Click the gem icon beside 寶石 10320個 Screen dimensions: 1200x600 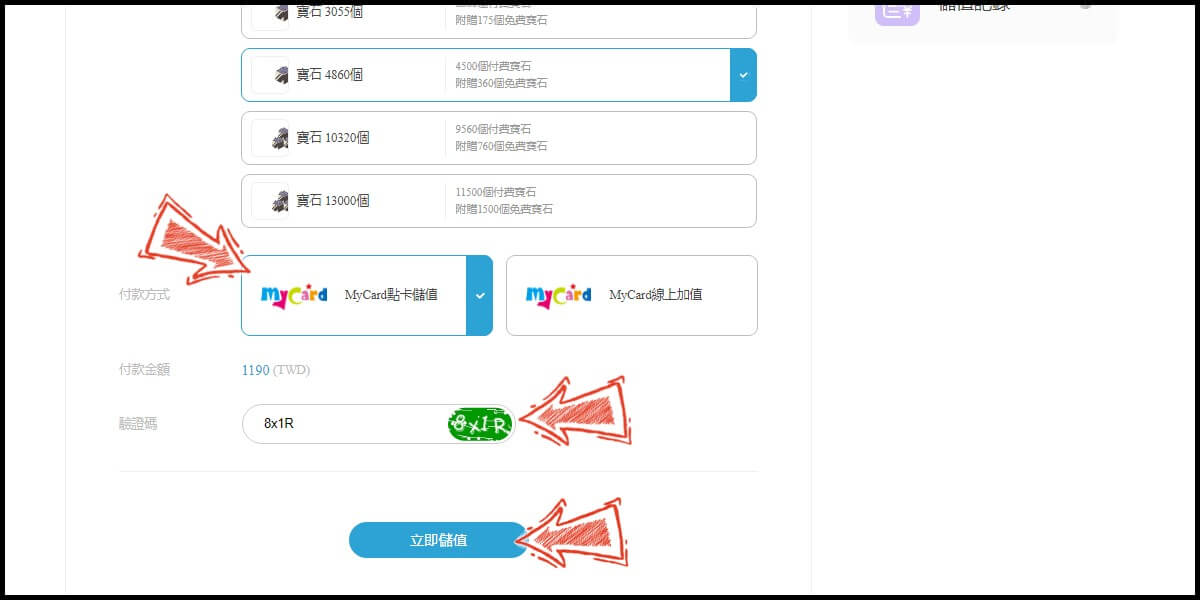tap(271, 138)
